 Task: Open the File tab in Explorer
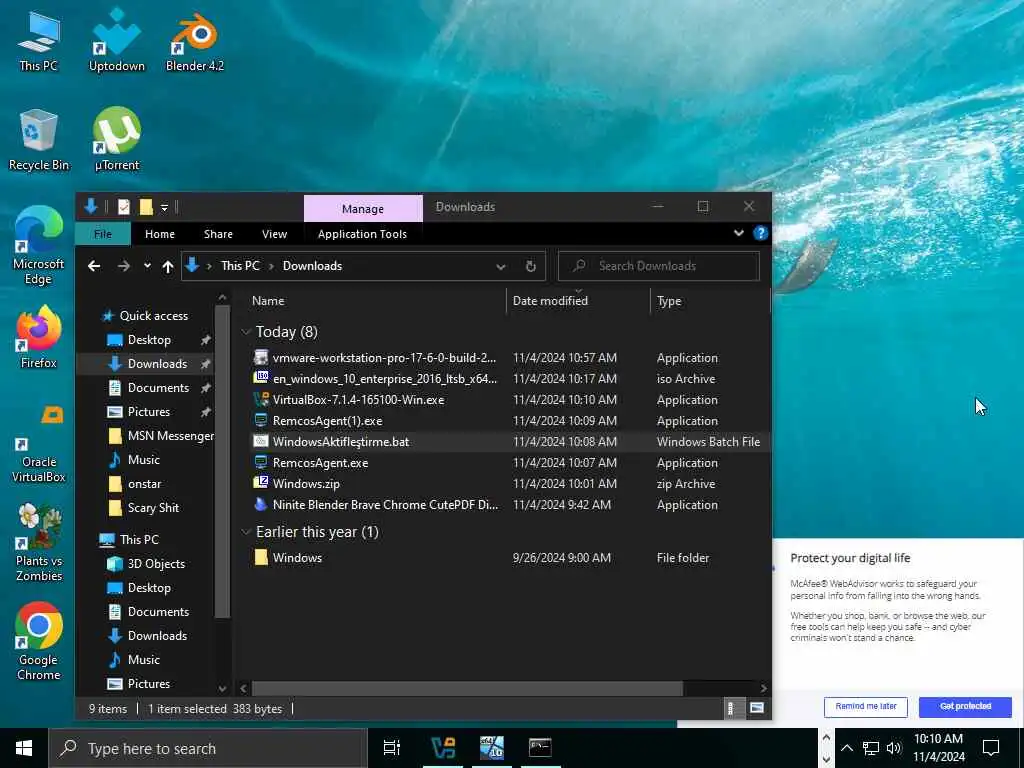click(x=103, y=234)
